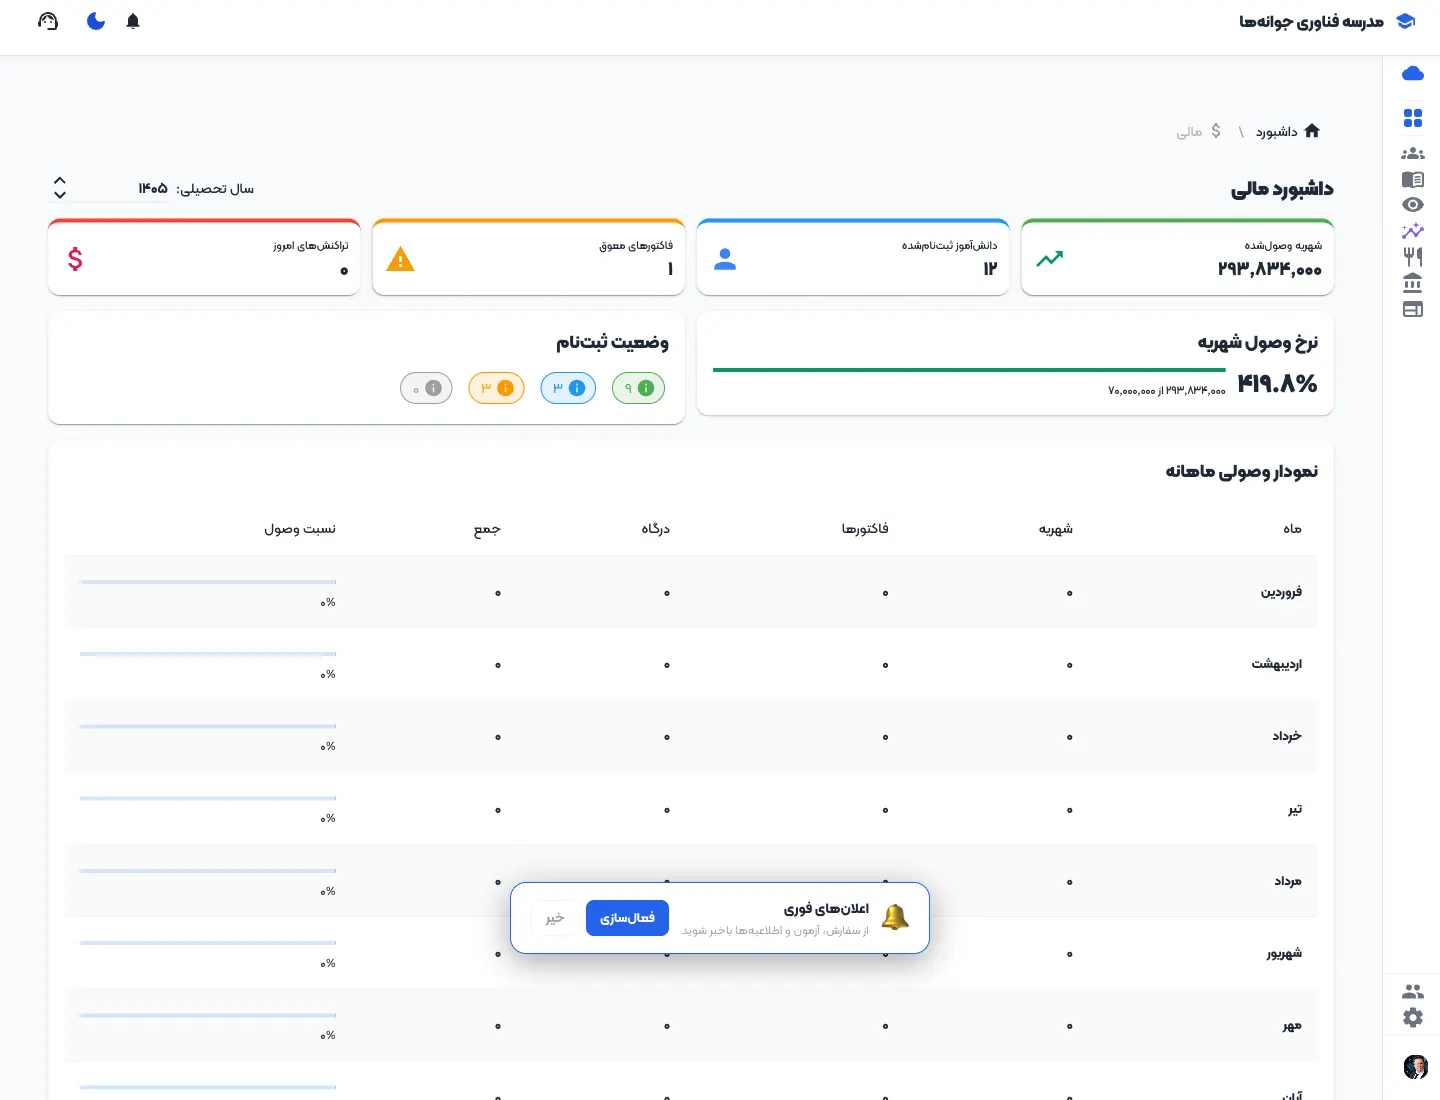Open the three-people group icon in sidebar
Screen dimensions: 1440x1100
click(x=1412, y=154)
